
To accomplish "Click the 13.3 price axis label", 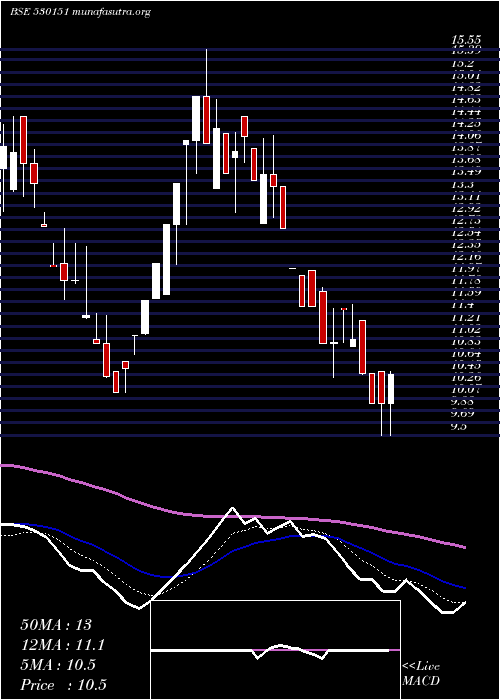I will point(462,184).
